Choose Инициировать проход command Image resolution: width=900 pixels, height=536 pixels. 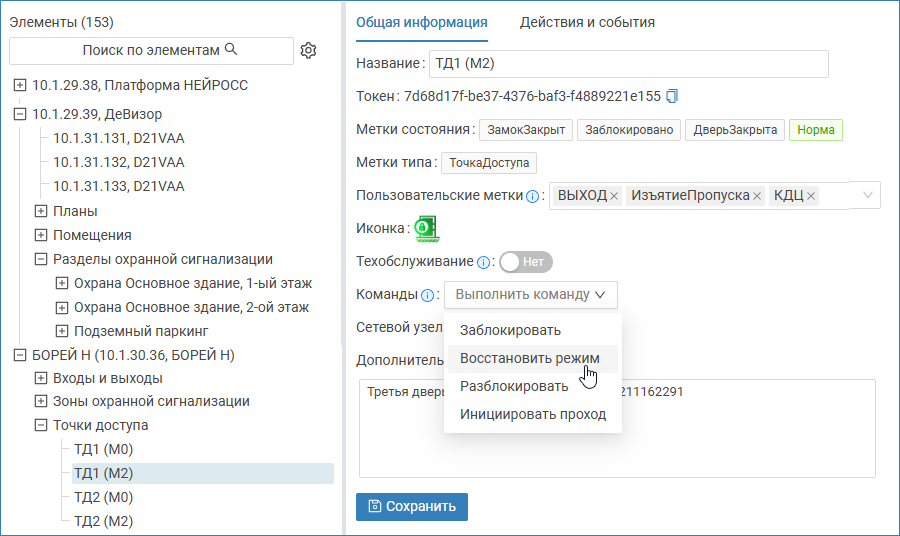point(532,414)
